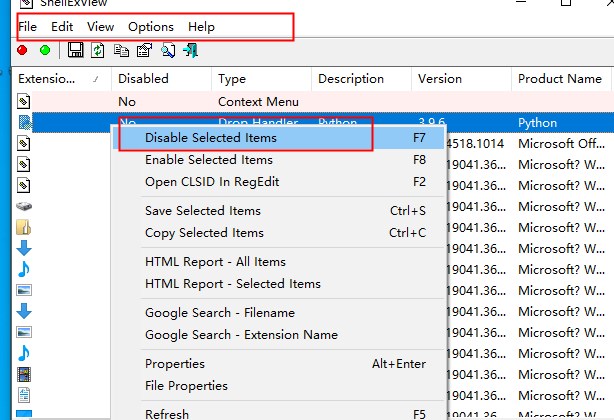Open the View menu
This screenshot has width=614, height=420.
click(x=100, y=27)
